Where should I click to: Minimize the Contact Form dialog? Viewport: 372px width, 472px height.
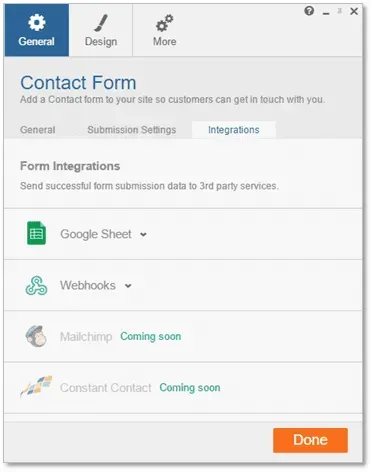coord(326,12)
